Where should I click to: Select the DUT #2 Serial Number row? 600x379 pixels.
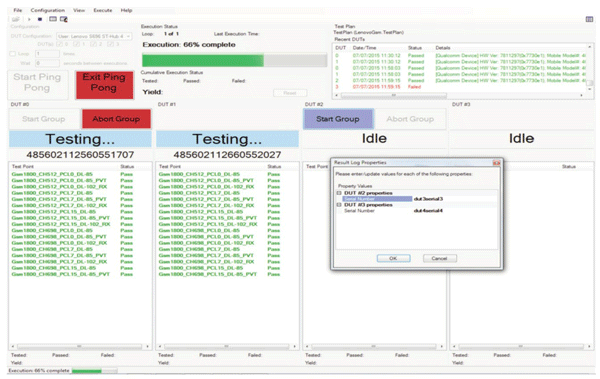point(419,199)
